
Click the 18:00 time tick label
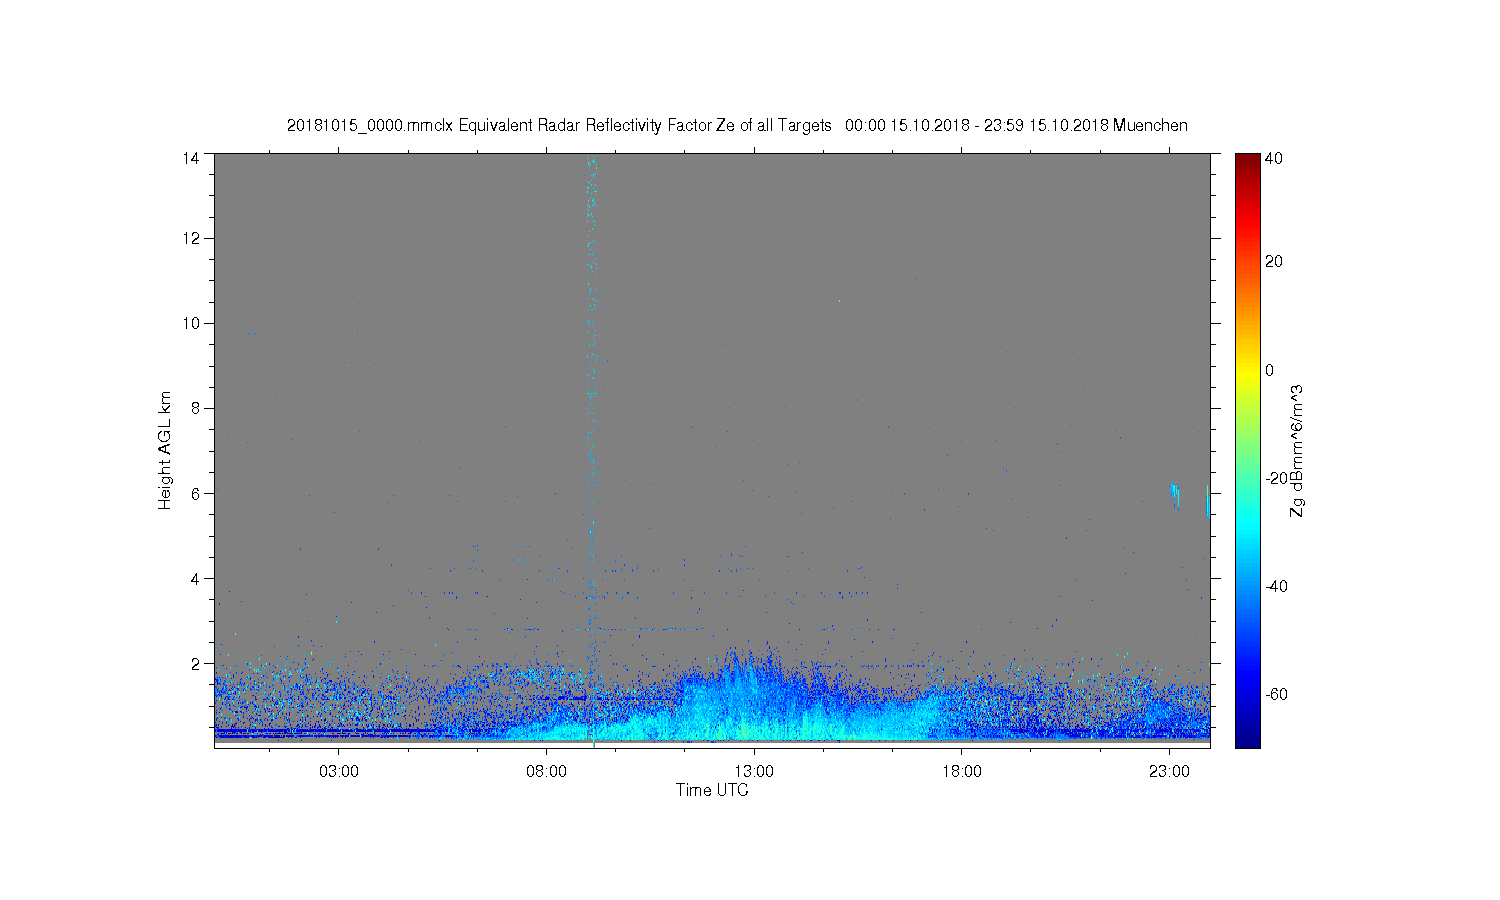962,772
